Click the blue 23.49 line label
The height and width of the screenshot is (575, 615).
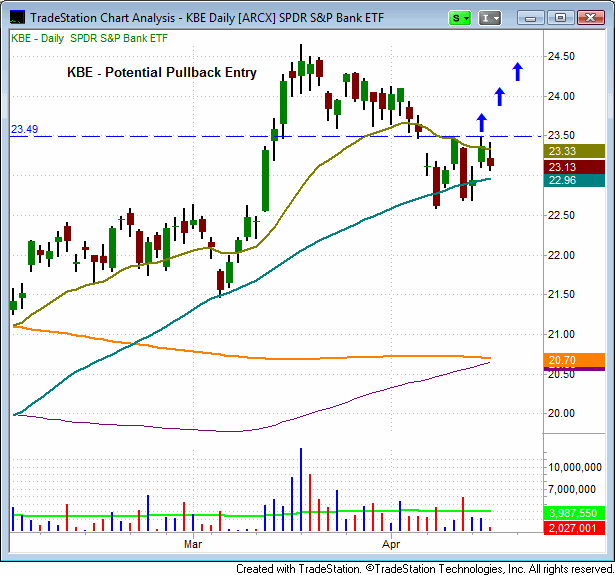tap(24, 129)
